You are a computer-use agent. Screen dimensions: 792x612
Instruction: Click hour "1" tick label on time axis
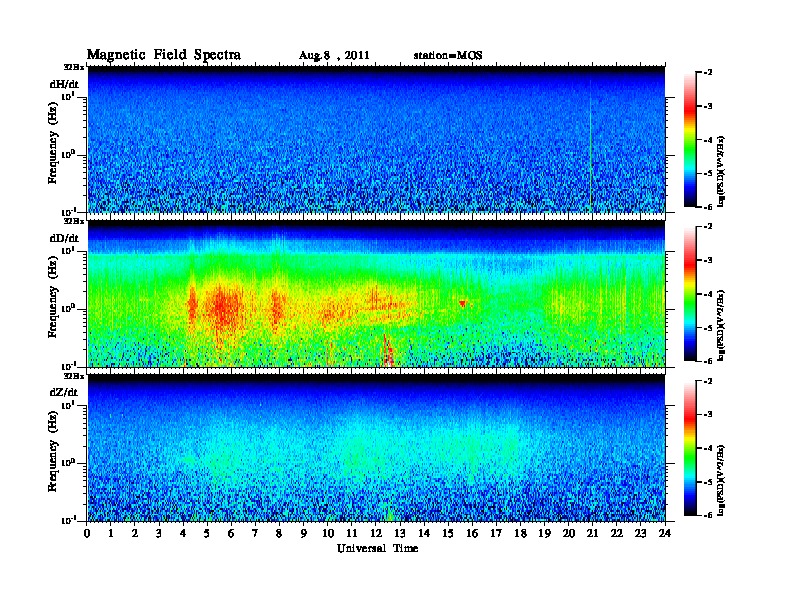pos(111,534)
